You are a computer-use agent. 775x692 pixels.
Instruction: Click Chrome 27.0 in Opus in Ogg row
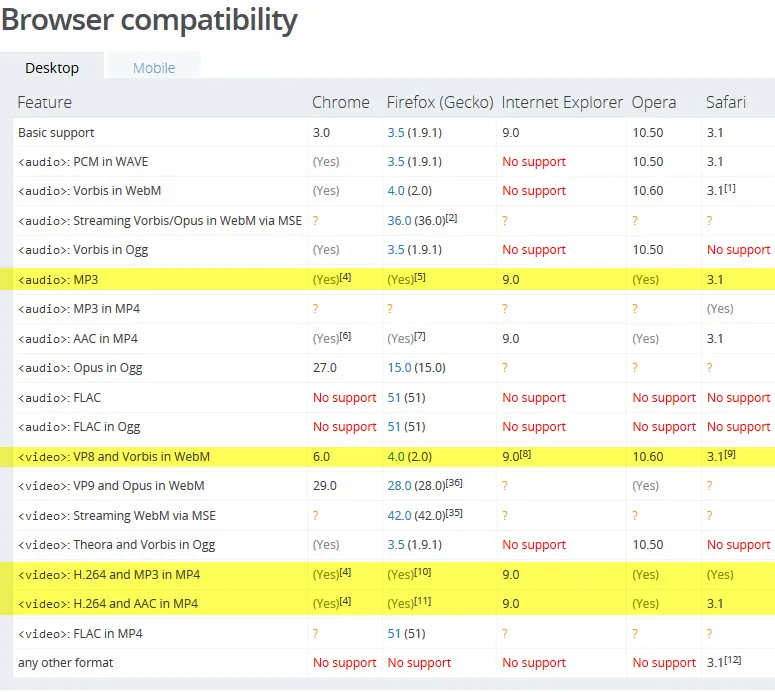[x=325, y=368]
